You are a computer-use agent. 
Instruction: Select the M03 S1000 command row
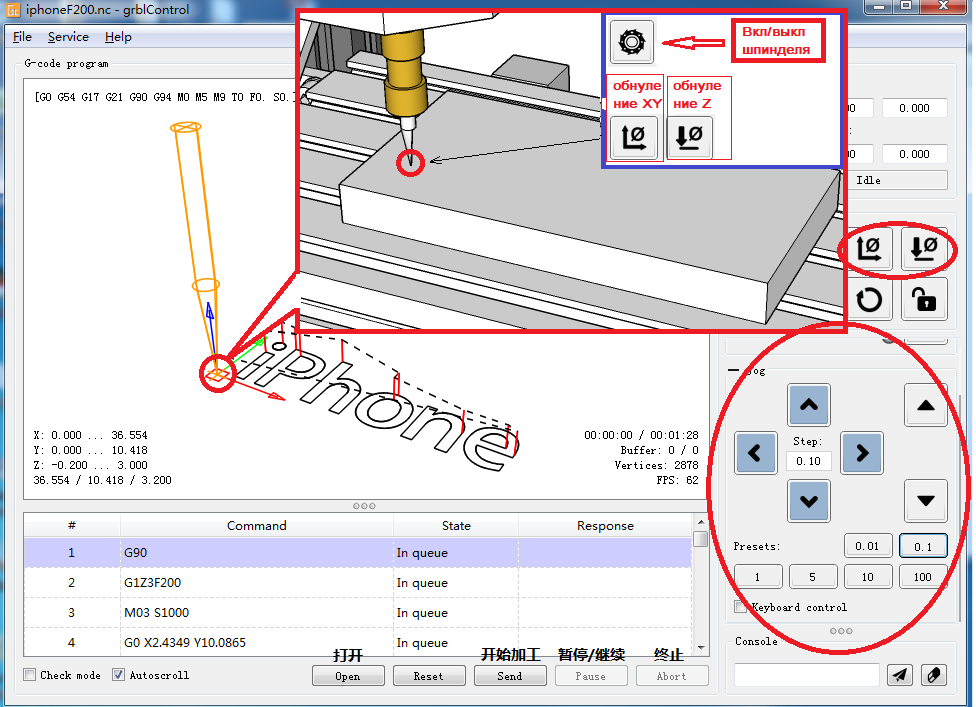click(358, 612)
